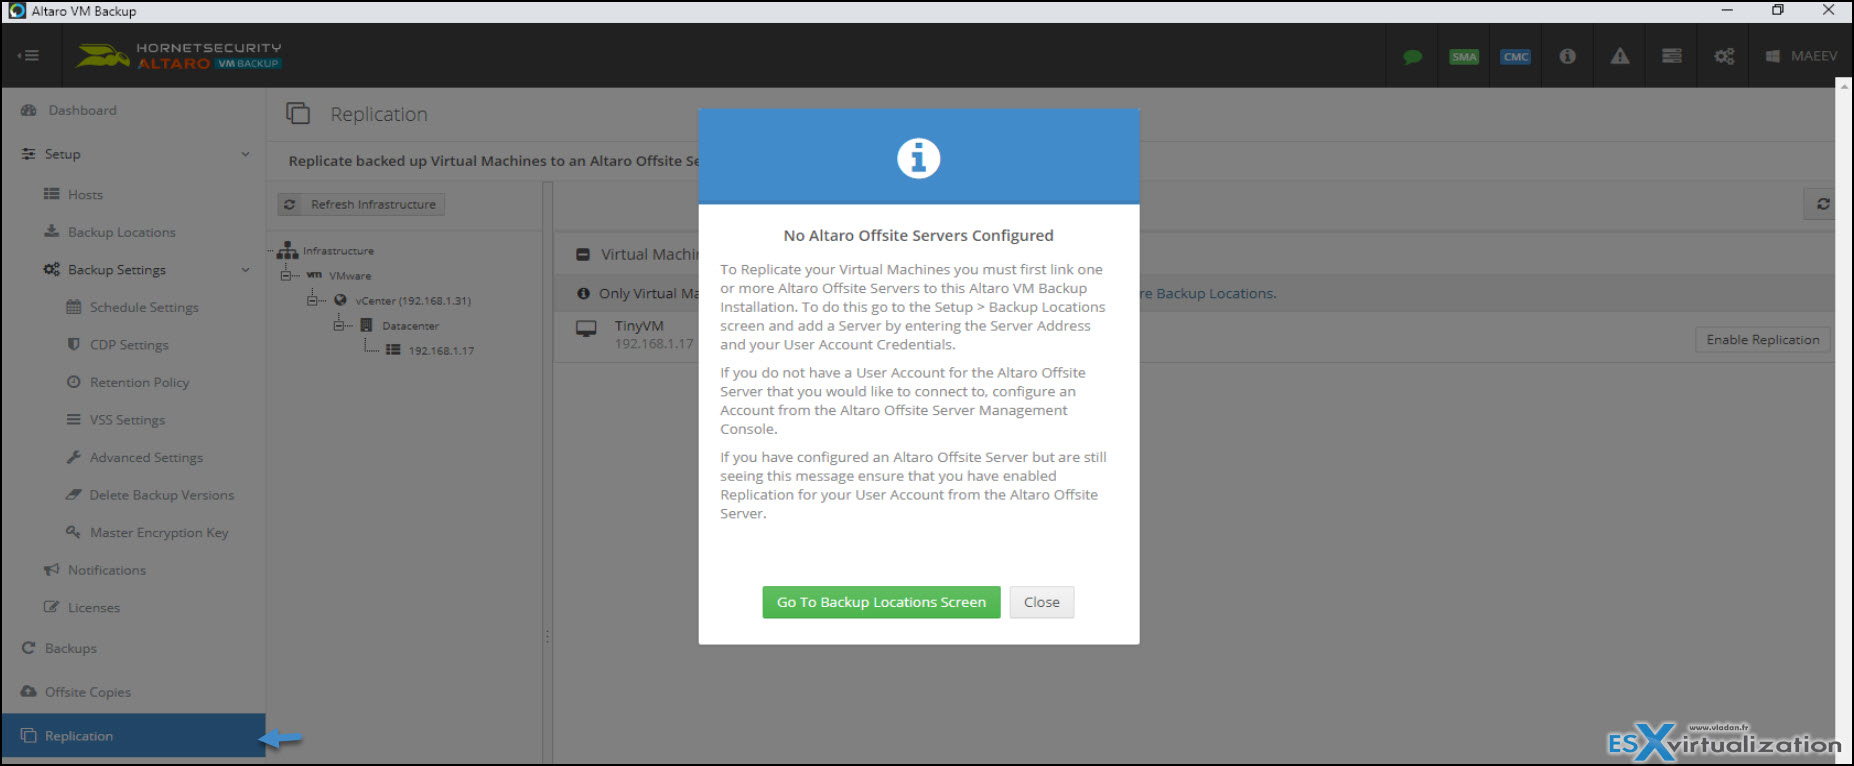1854x766 pixels.
Task: Open the green chat bubble icon
Action: 1412,57
